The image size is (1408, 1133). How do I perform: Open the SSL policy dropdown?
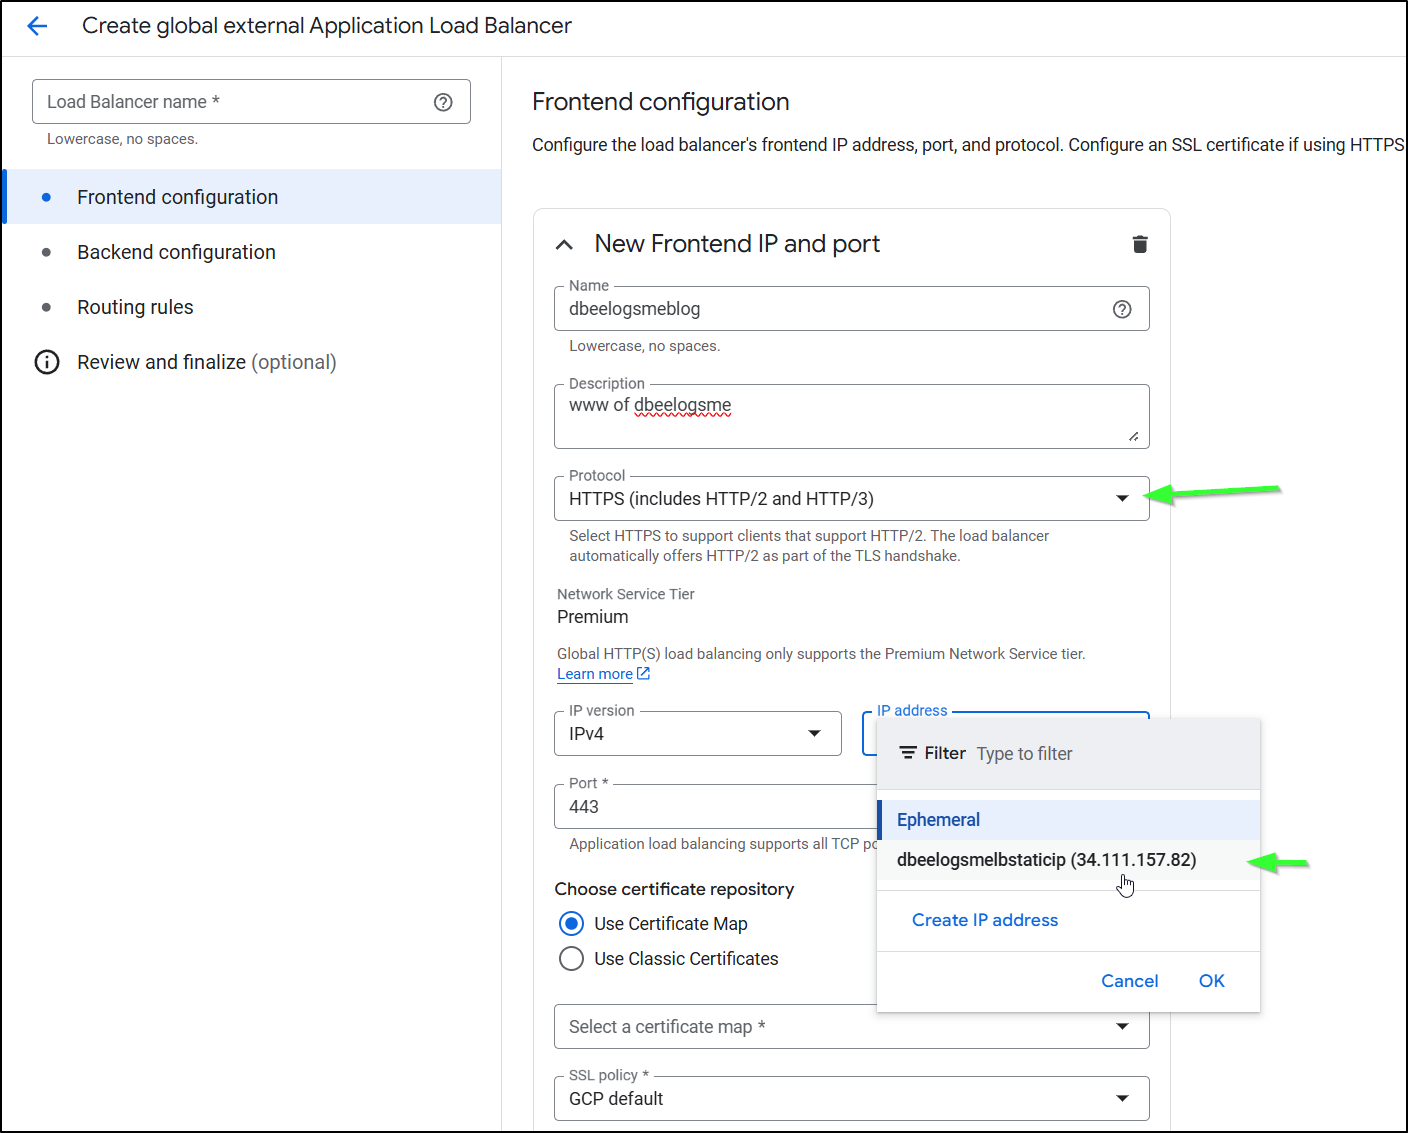pos(850,1099)
